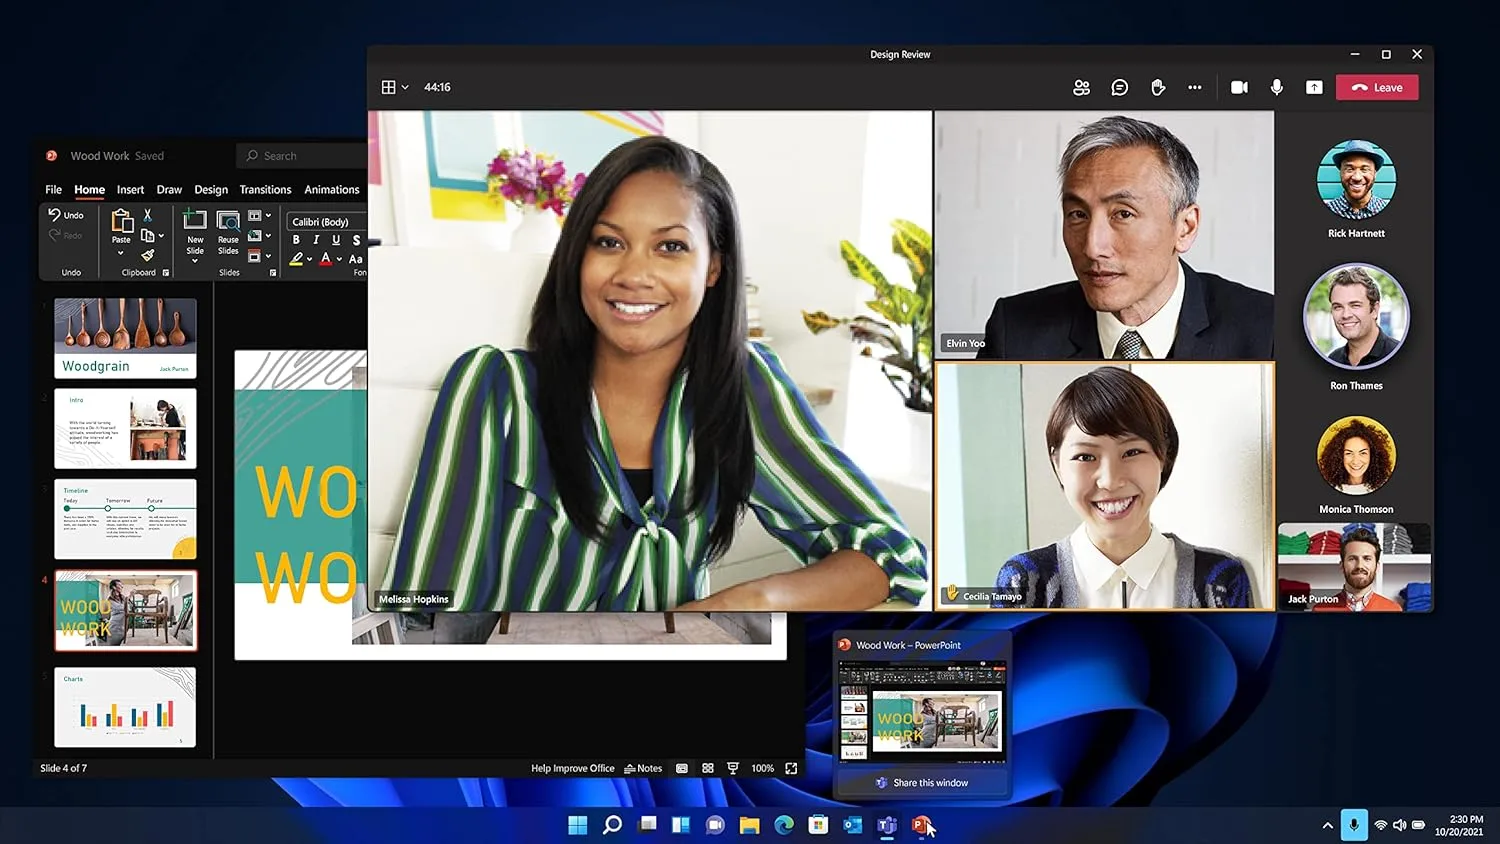Image resolution: width=1500 pixels, height=844 pixels.
Task: Open the Insert ribbon tab
Action: click(x=130, y=189)
